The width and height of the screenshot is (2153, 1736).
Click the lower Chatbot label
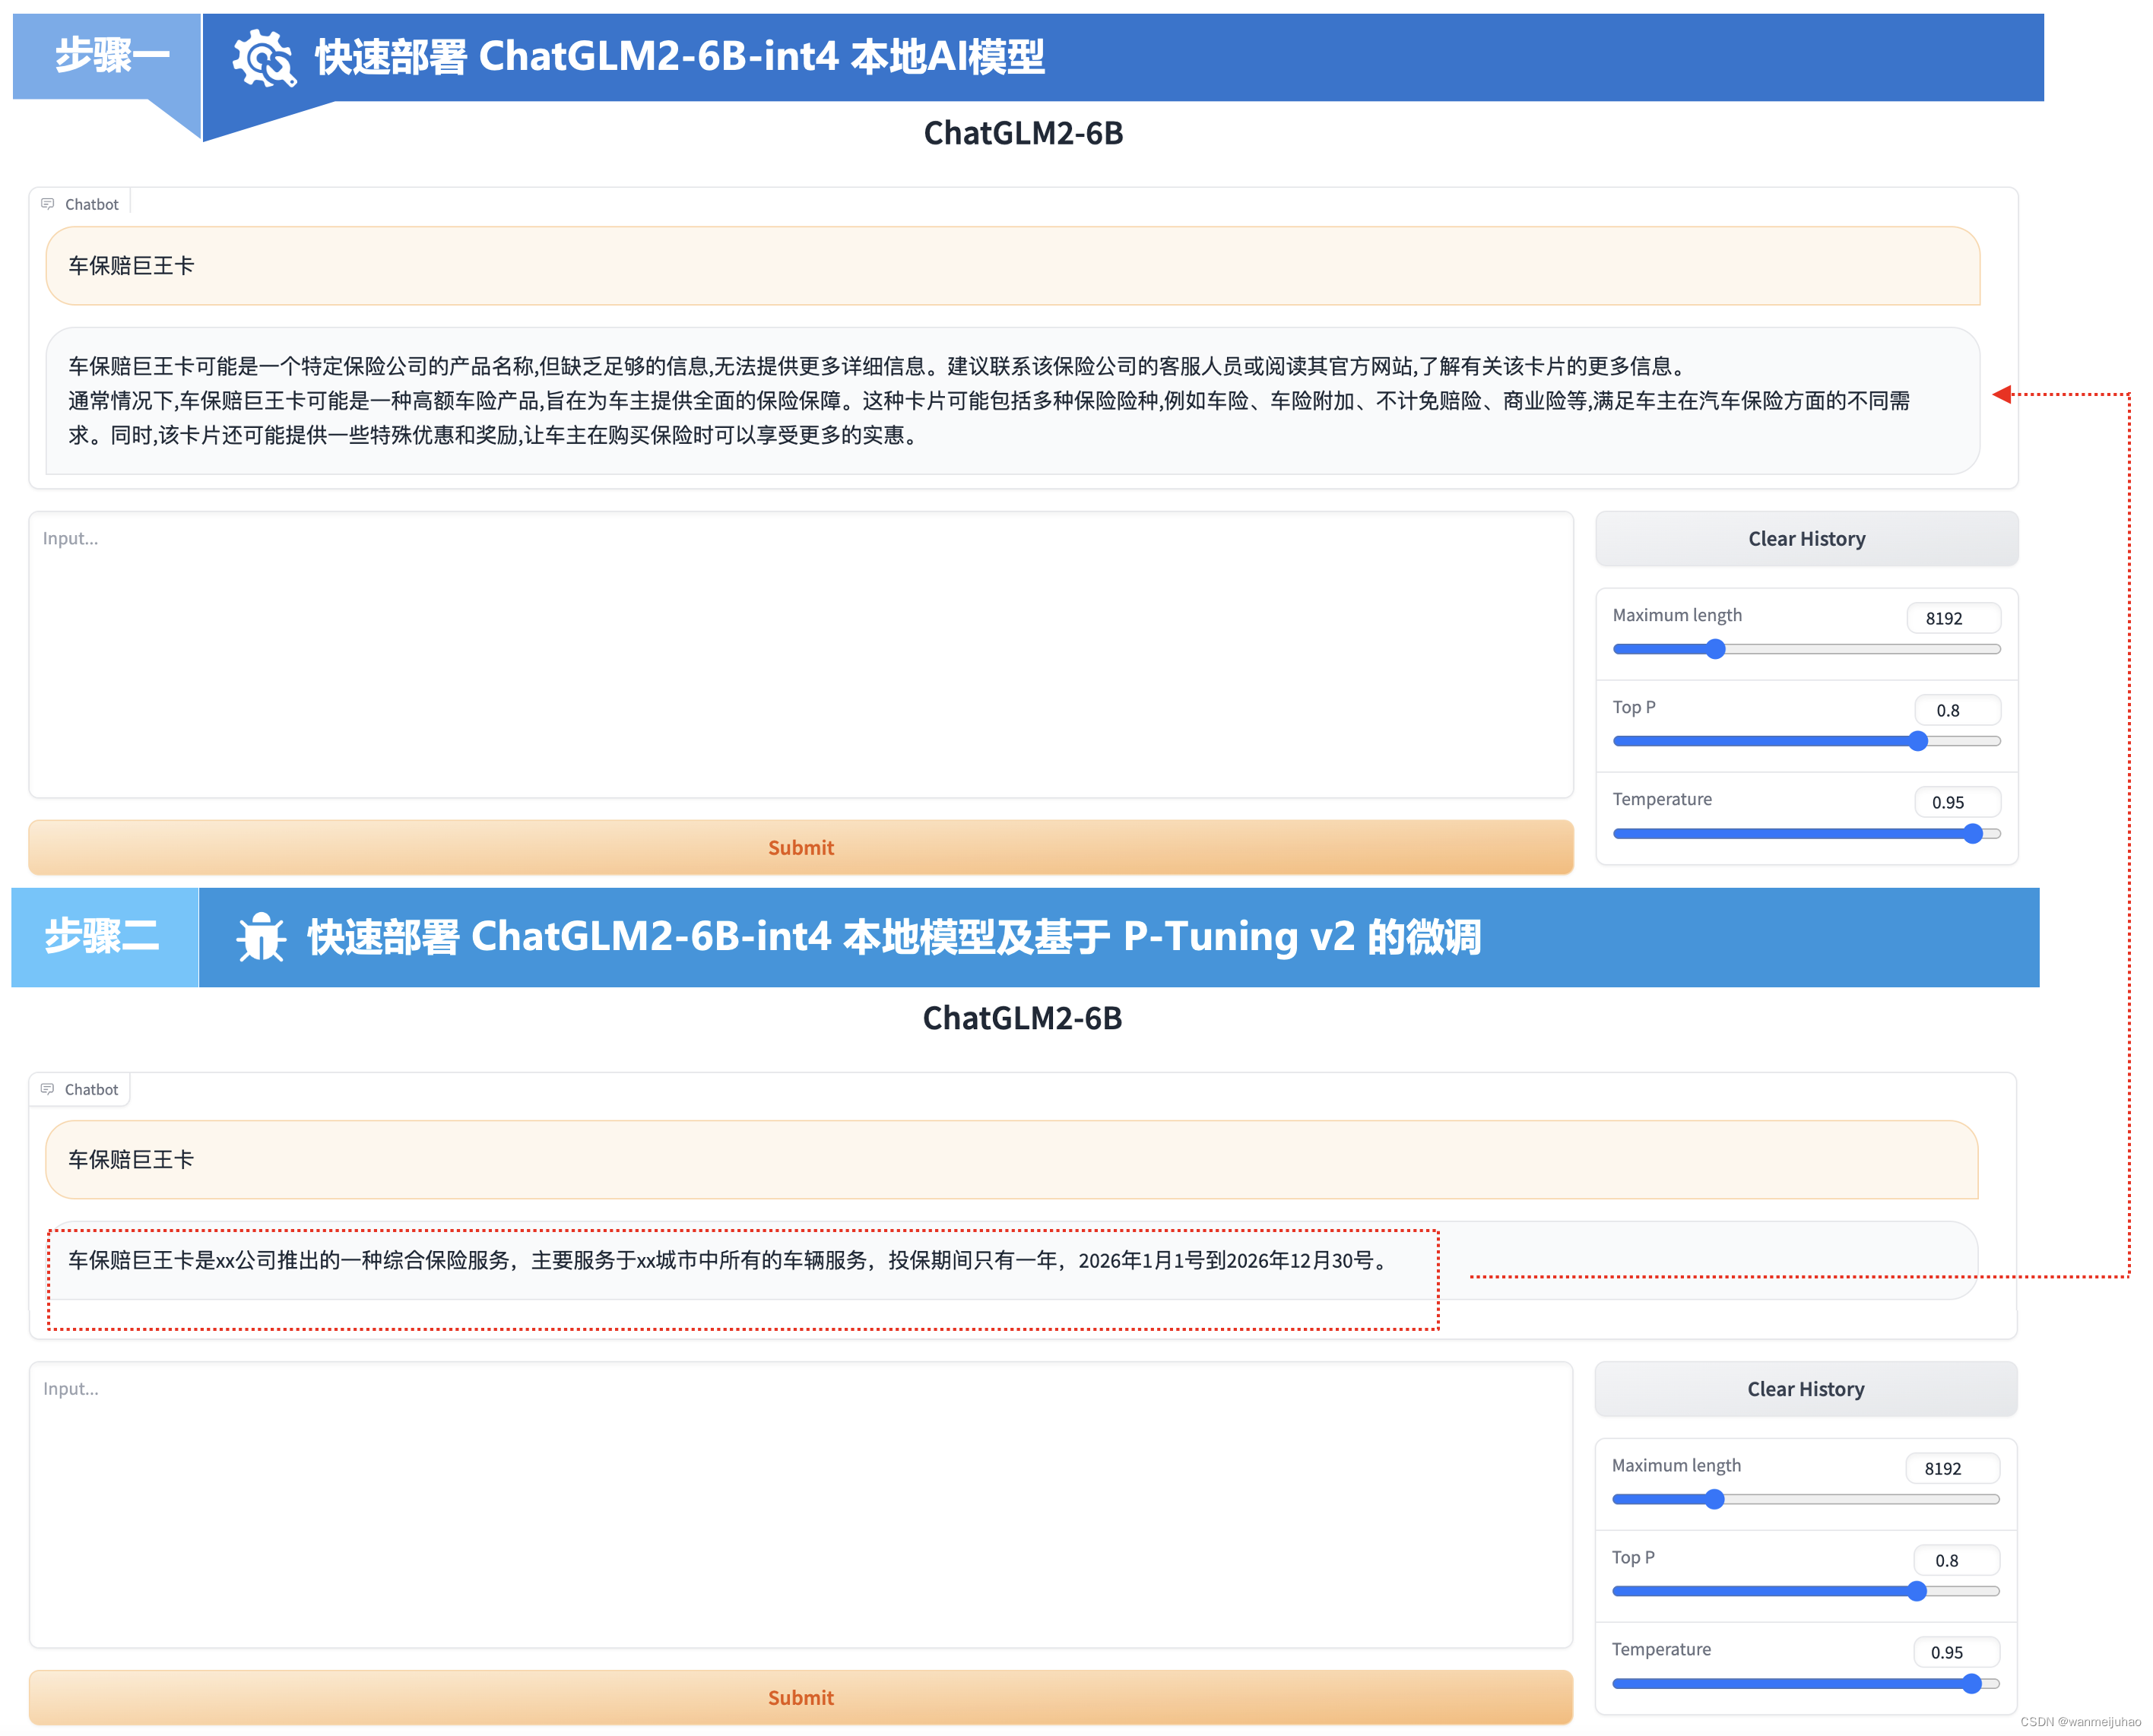[x=91, y=1089]
